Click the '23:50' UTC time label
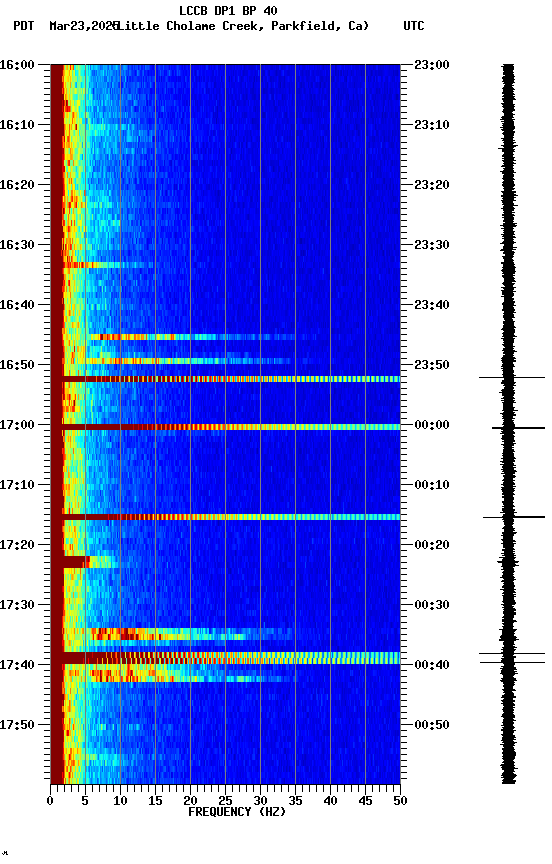Image resolution: width=552 pixels, height=864 pixels. tap(432, 365)
